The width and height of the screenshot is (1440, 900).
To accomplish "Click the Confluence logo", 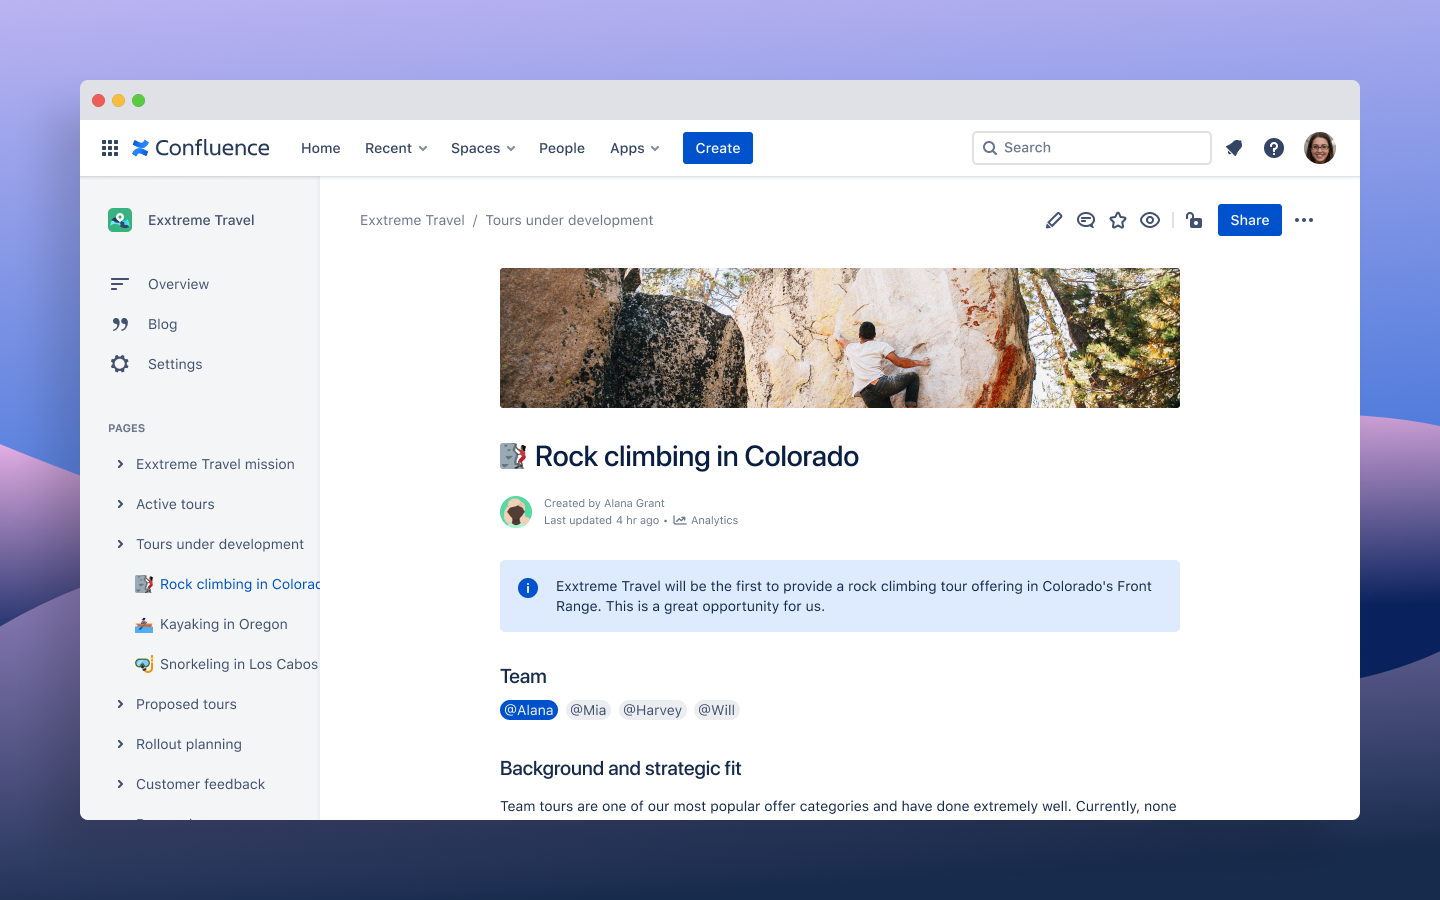I will 201,148.
